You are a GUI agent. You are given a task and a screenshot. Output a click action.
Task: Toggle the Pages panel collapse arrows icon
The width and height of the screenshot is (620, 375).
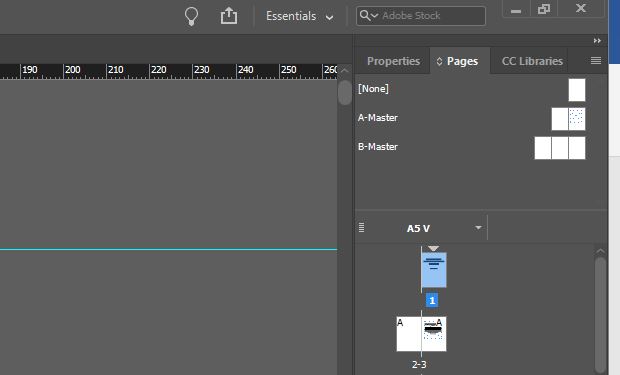pyautogui.click(x=439, y=61)
